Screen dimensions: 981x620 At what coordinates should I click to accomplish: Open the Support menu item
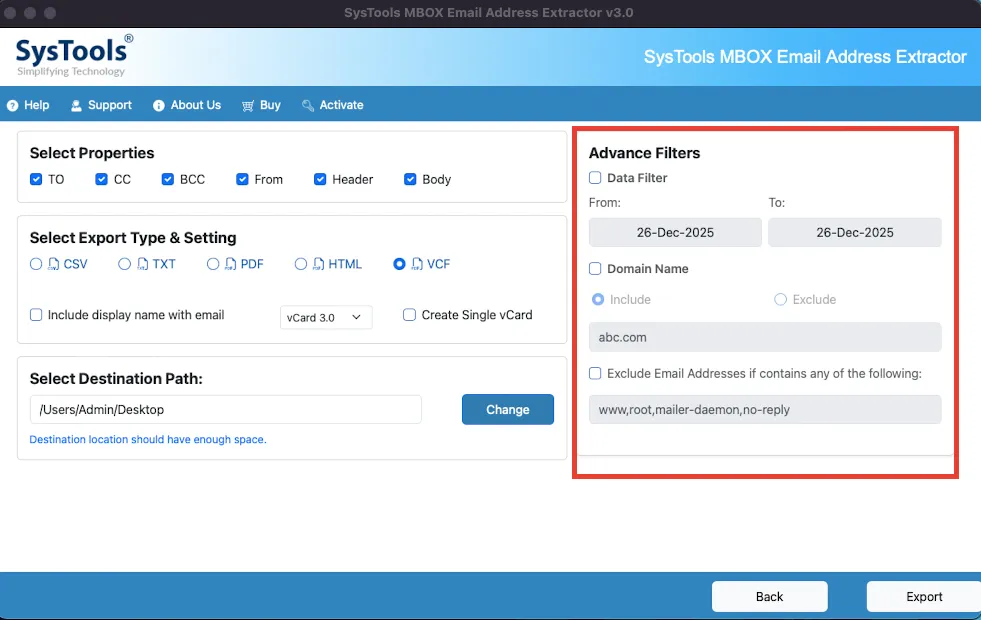pos(101,105)
